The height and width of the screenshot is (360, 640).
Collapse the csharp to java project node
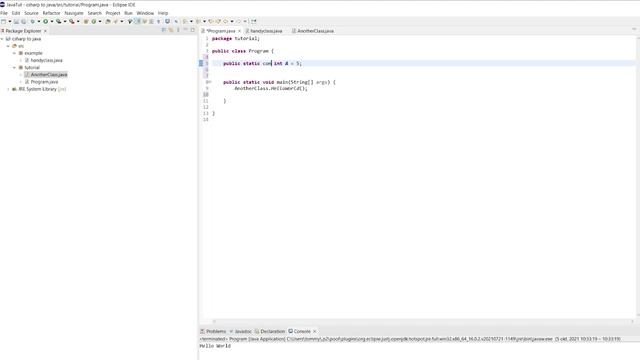(2, 39)
